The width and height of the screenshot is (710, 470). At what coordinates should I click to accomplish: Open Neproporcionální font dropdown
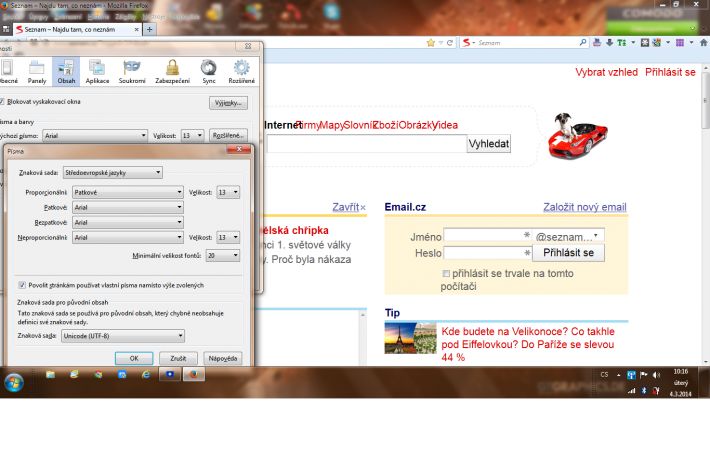(128, 237)
